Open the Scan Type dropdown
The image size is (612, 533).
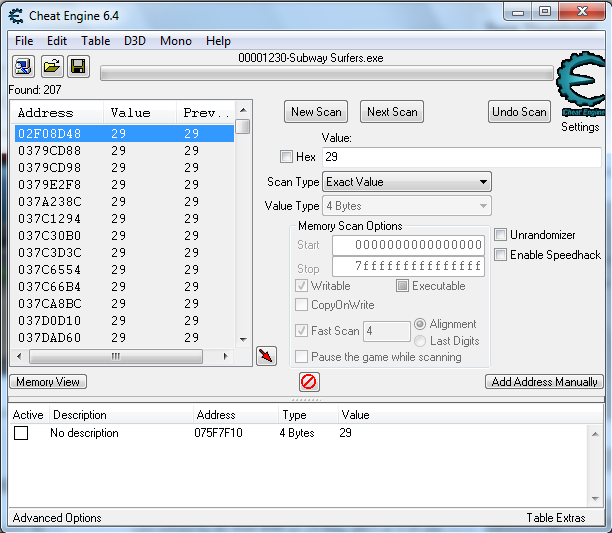407,182
